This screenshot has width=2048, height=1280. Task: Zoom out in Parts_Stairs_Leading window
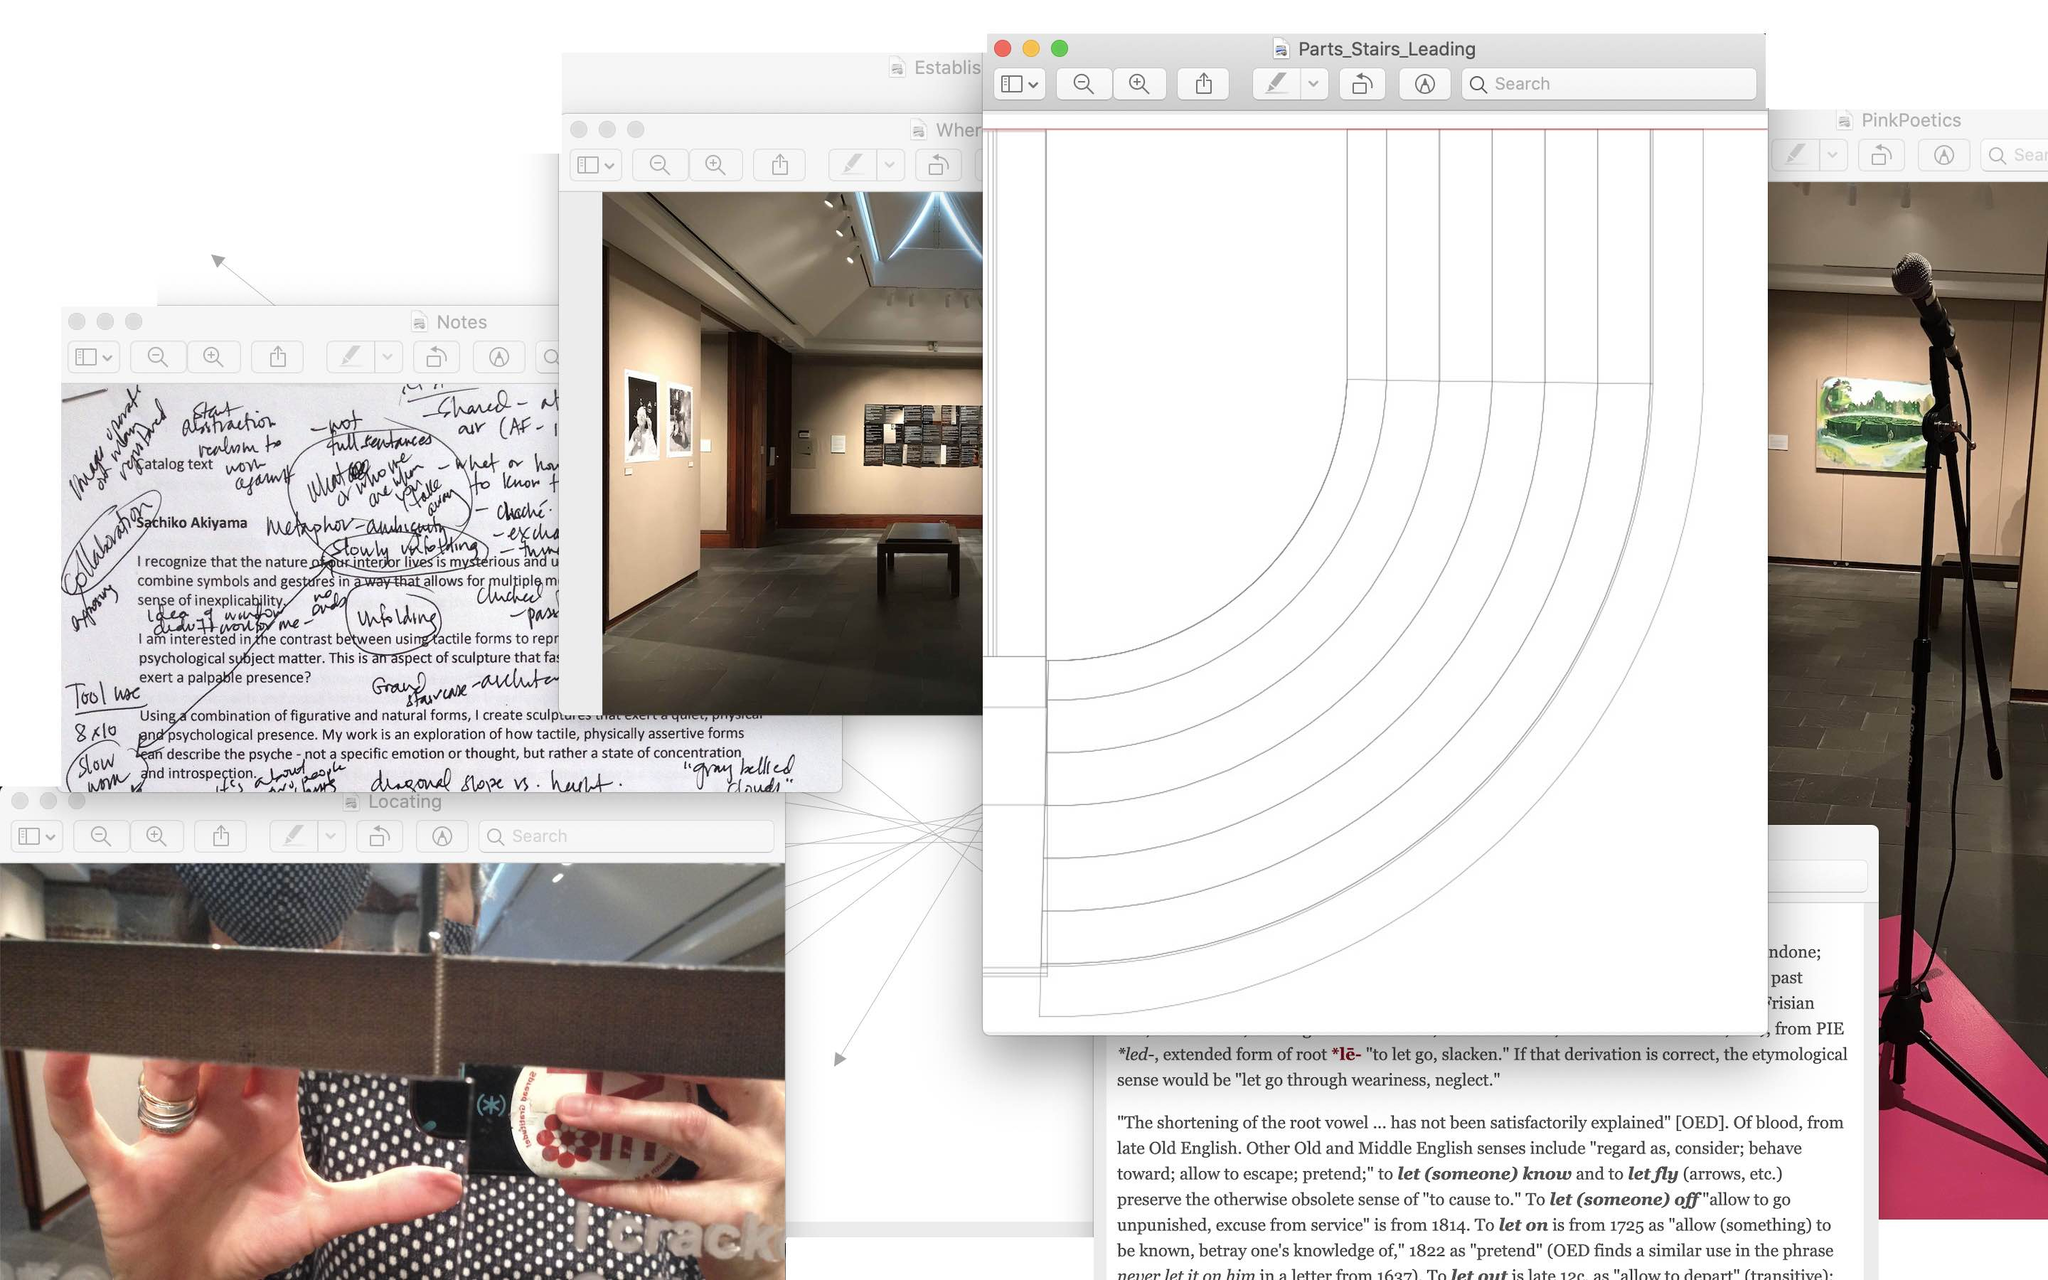[x=1083, y=84]
